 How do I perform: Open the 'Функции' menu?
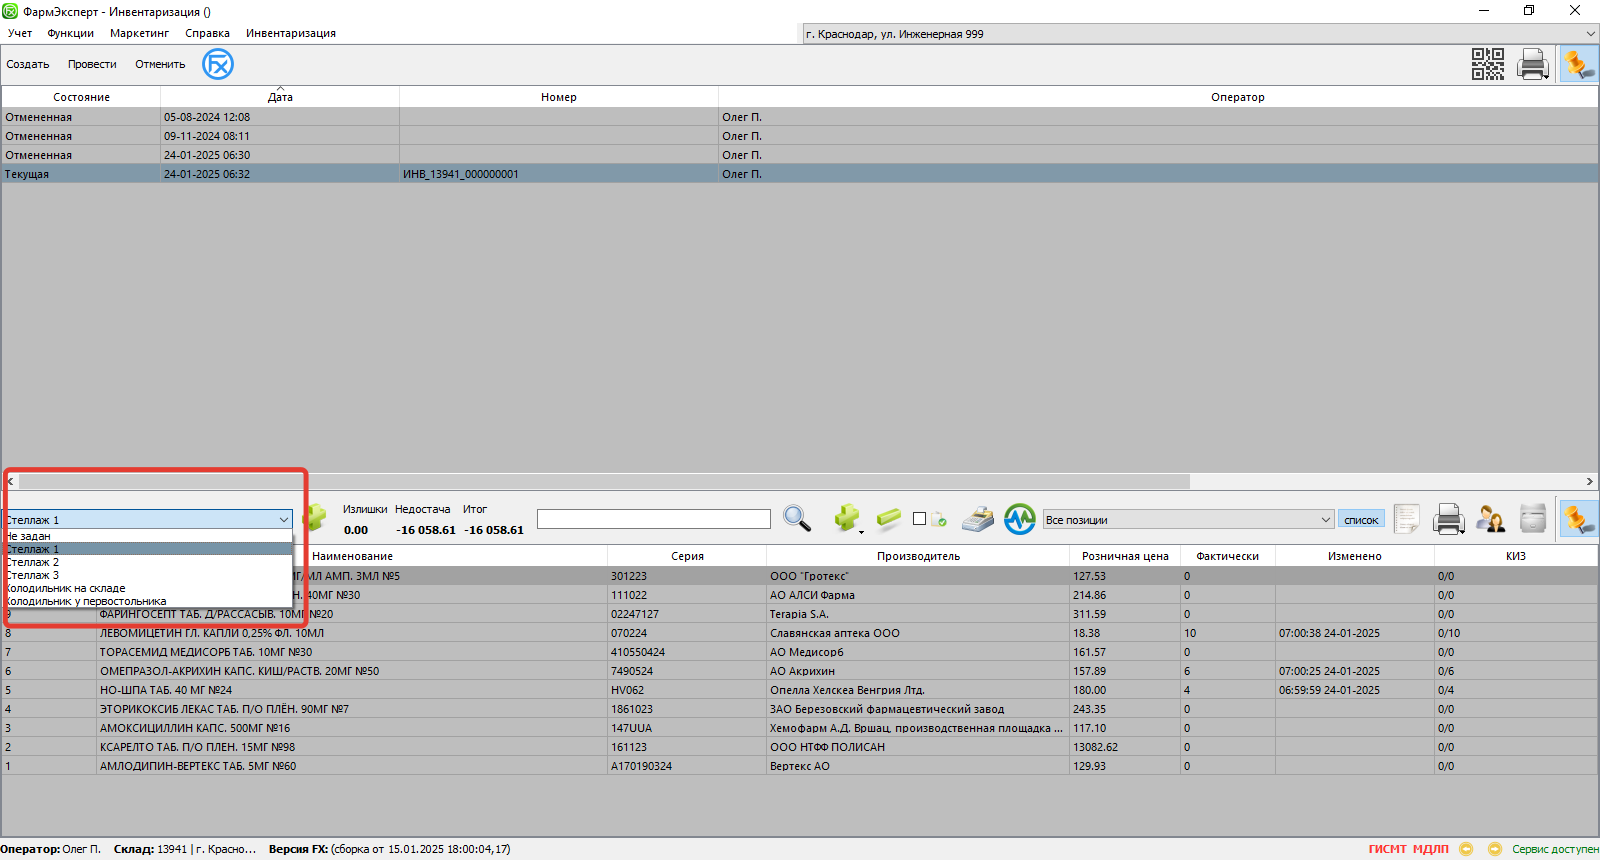tap(70, 33)
